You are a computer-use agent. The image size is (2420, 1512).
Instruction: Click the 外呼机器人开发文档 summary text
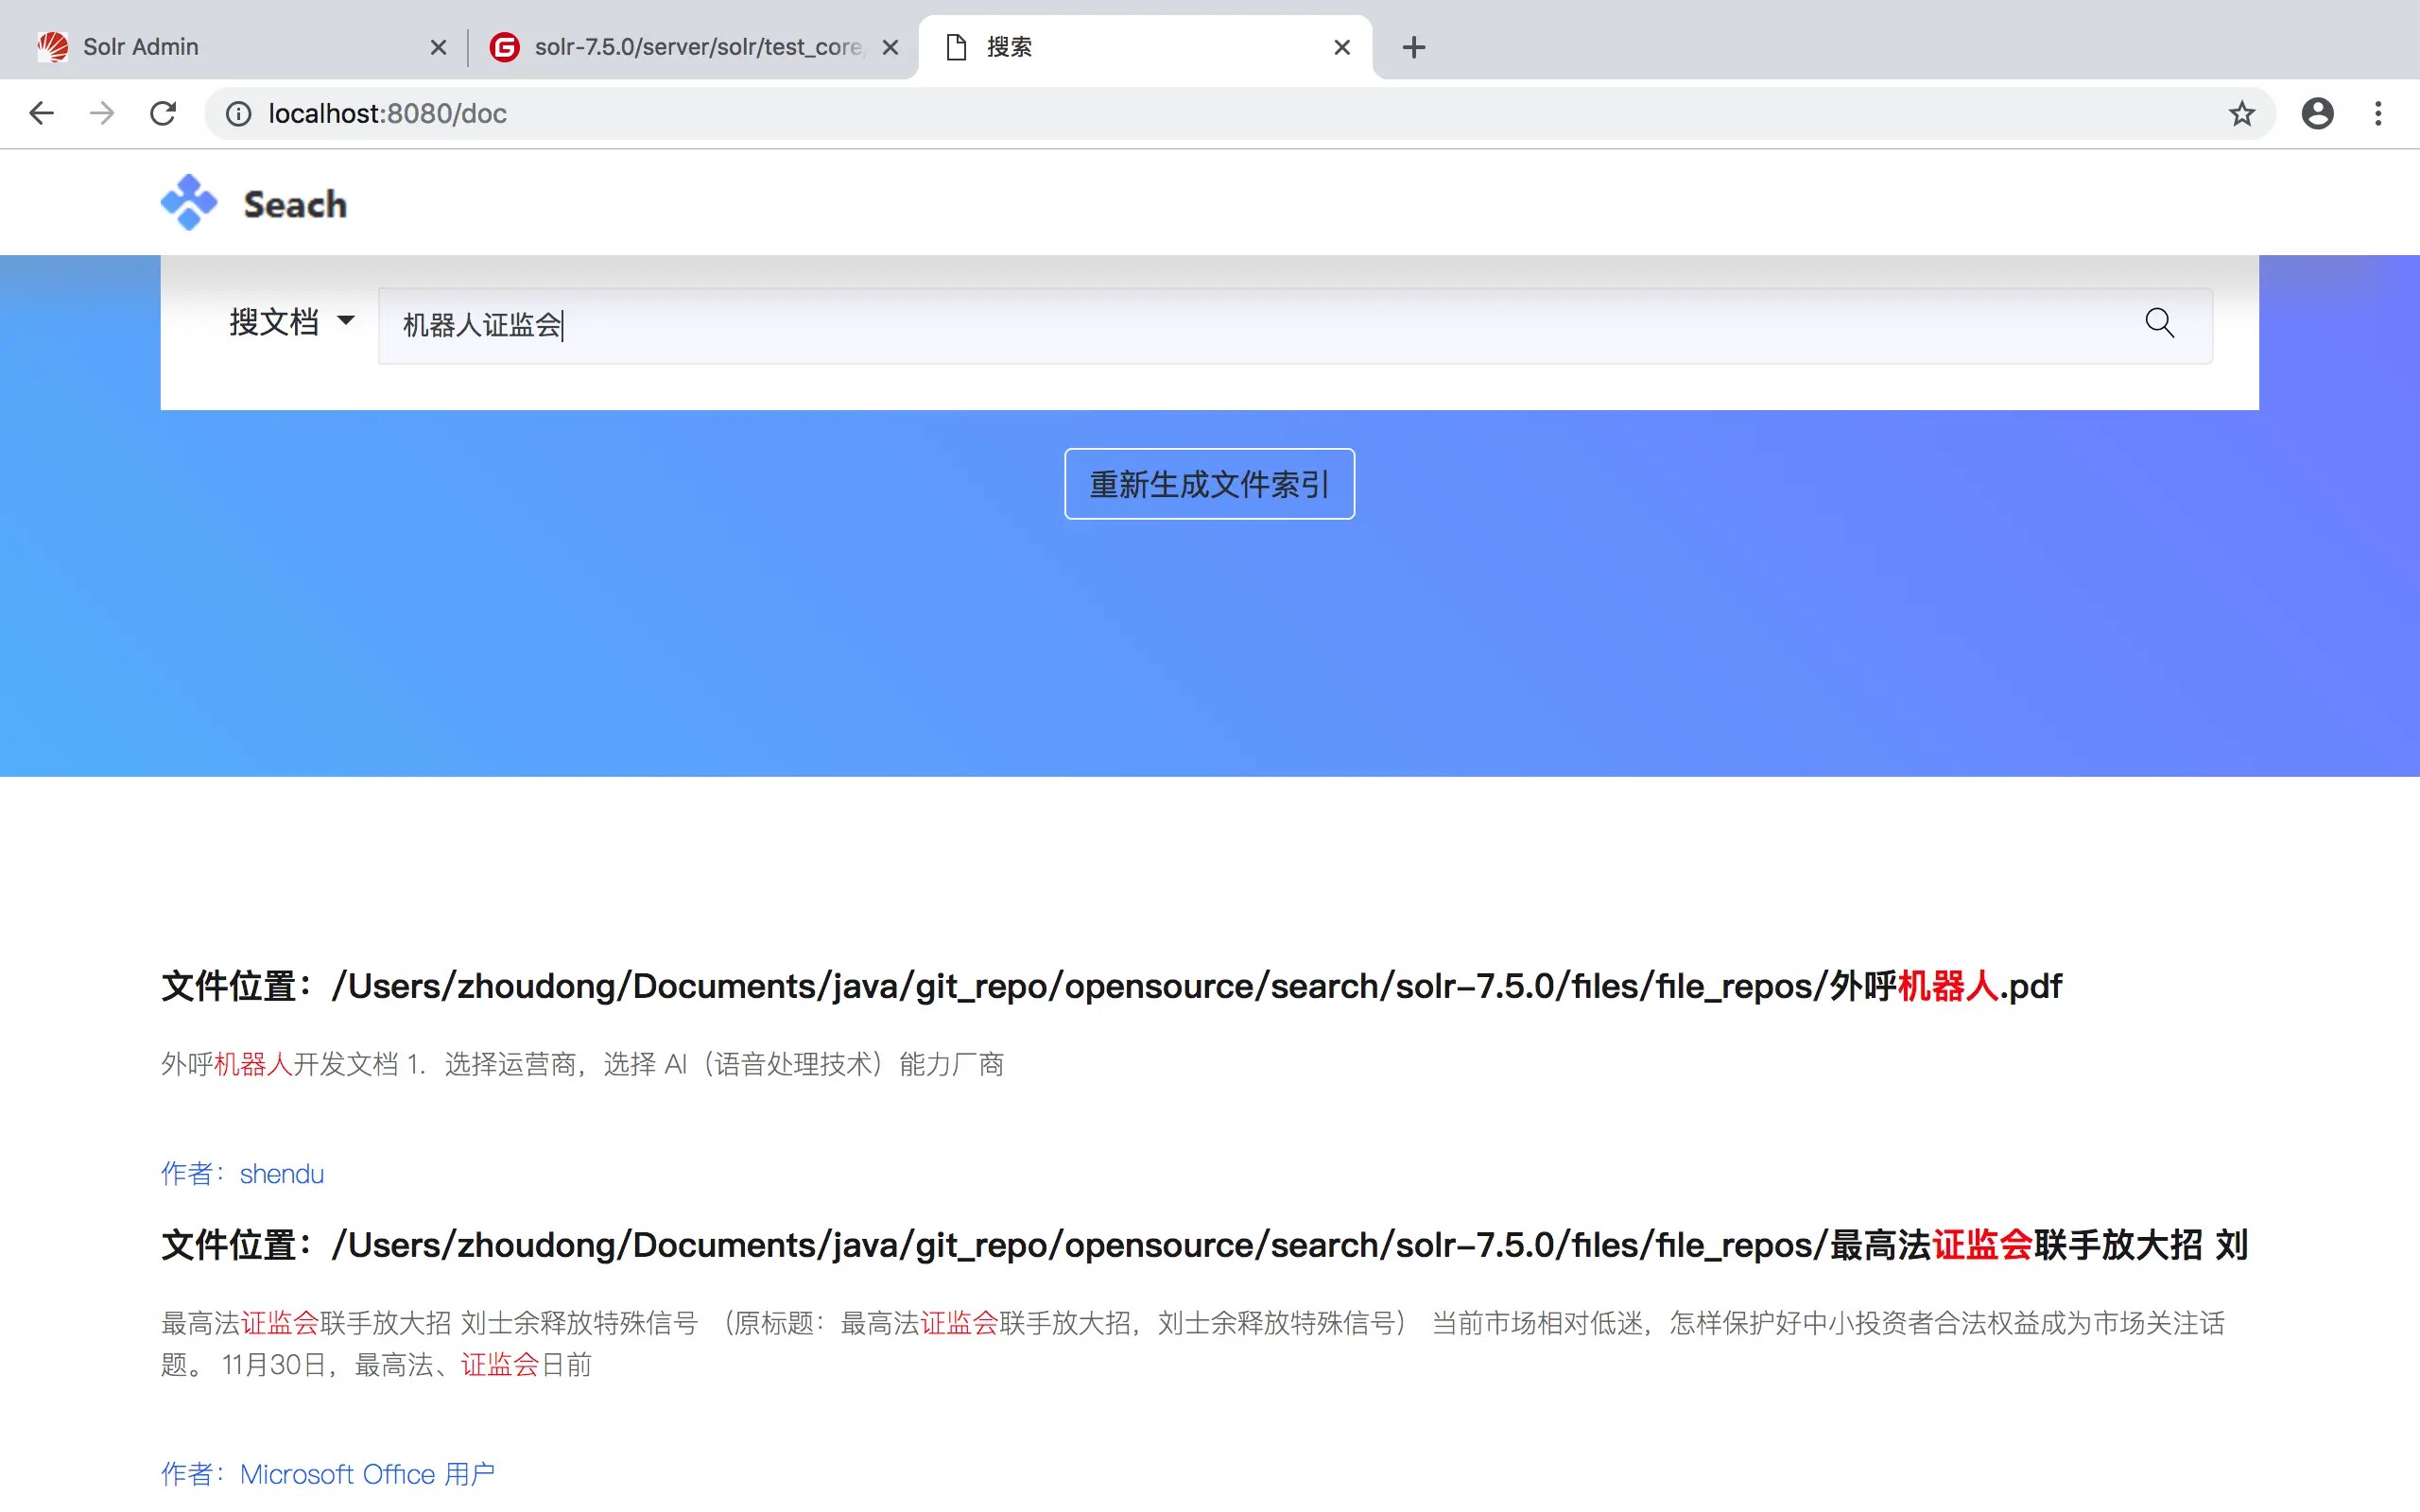[582, 1064]
